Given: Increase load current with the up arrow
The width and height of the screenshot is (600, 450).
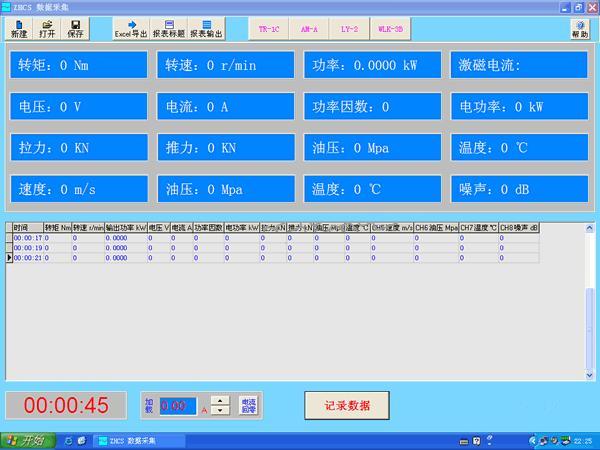Looking at the screenshot, I should click(x=221, y=400).
